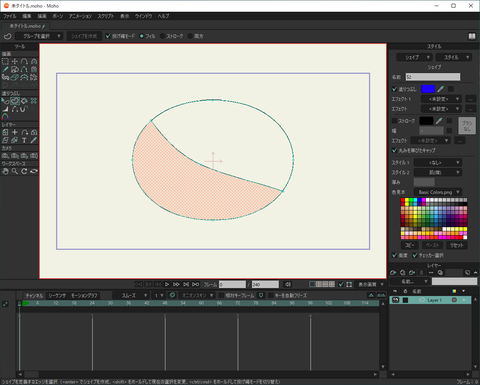
Task: Select the Paint Bucket fill tool
Action: [24, 101]
